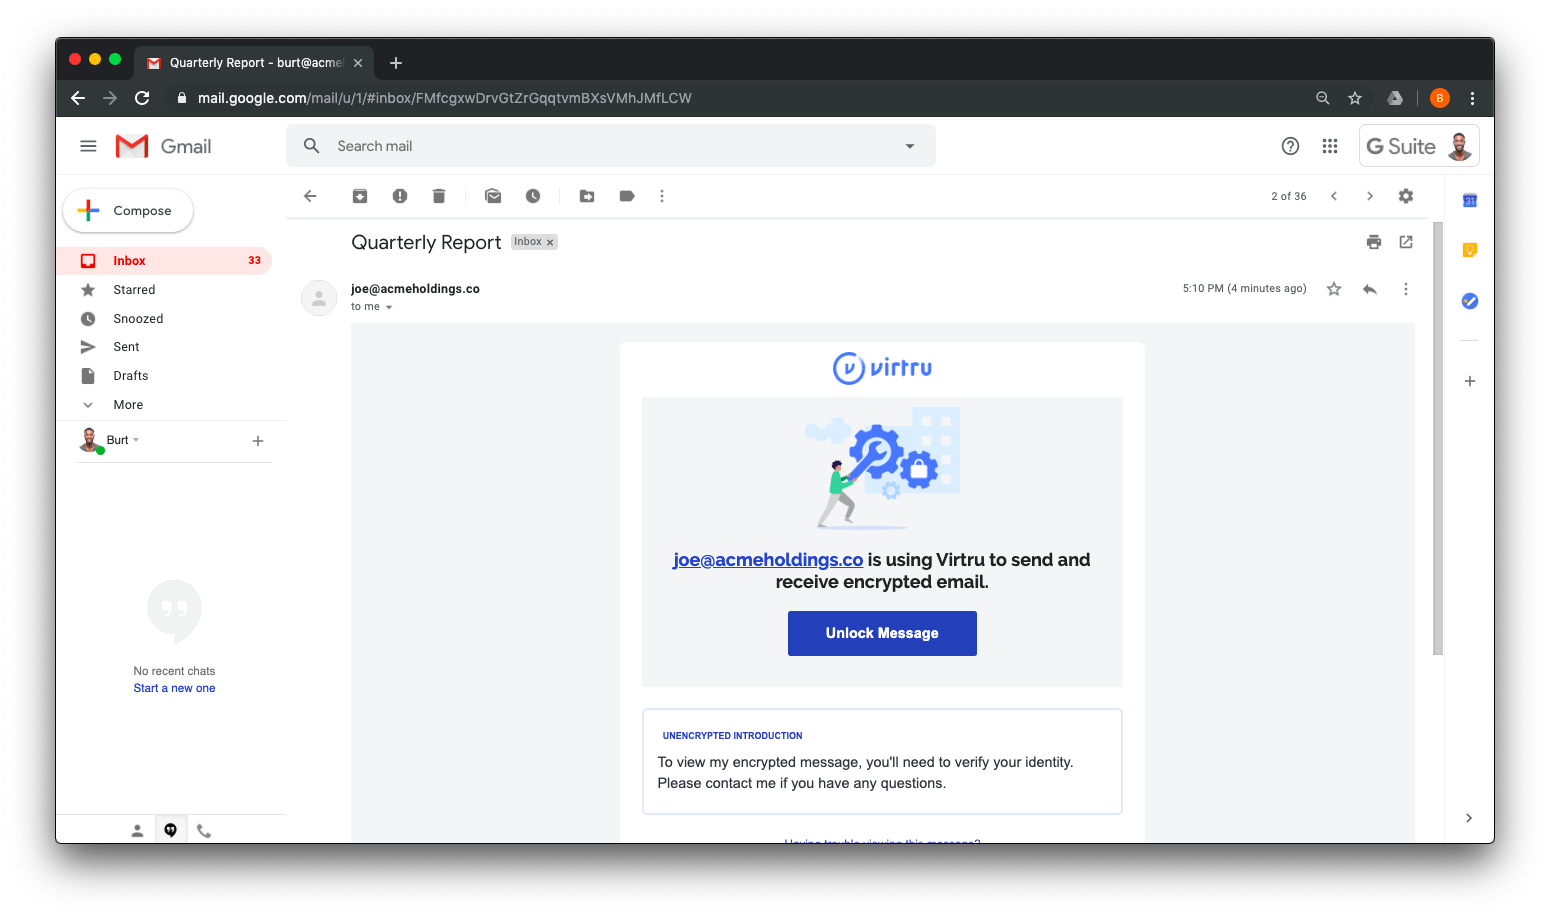
Task: Click the search magnifier icon
Action: [312, 146]
